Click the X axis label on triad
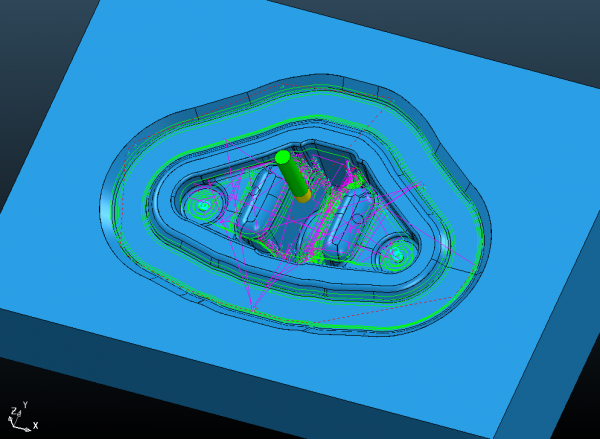This screenshot has height=439, width=600. click(35, 426)
